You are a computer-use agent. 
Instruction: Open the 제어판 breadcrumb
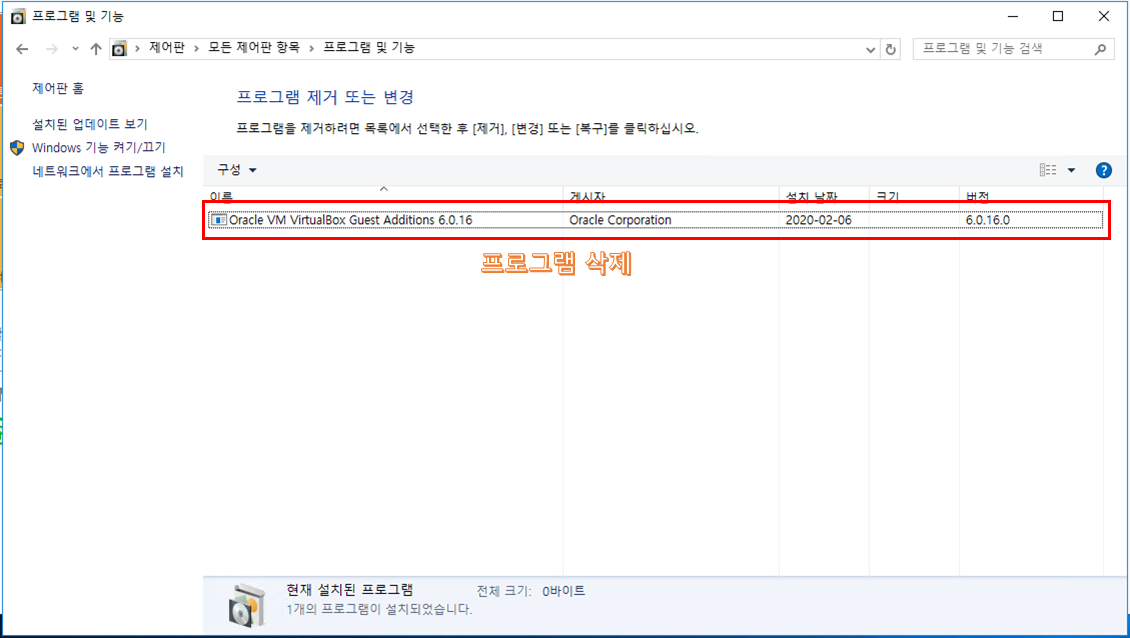pos(166,48)
